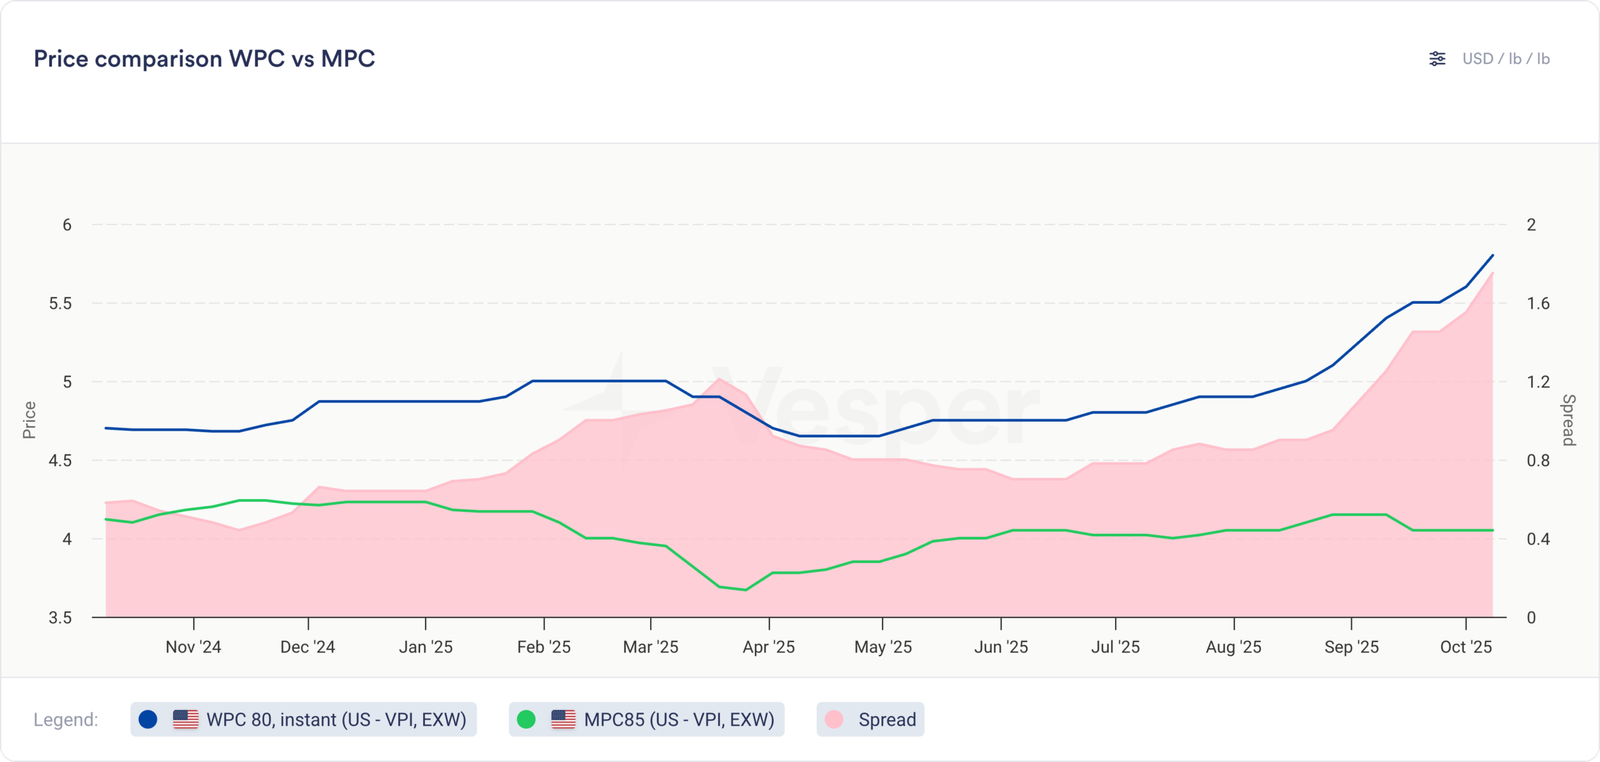Click the US flag beside MPC85
The height and width of the screenshot is (762, 1600).
[x=564, y=719]
